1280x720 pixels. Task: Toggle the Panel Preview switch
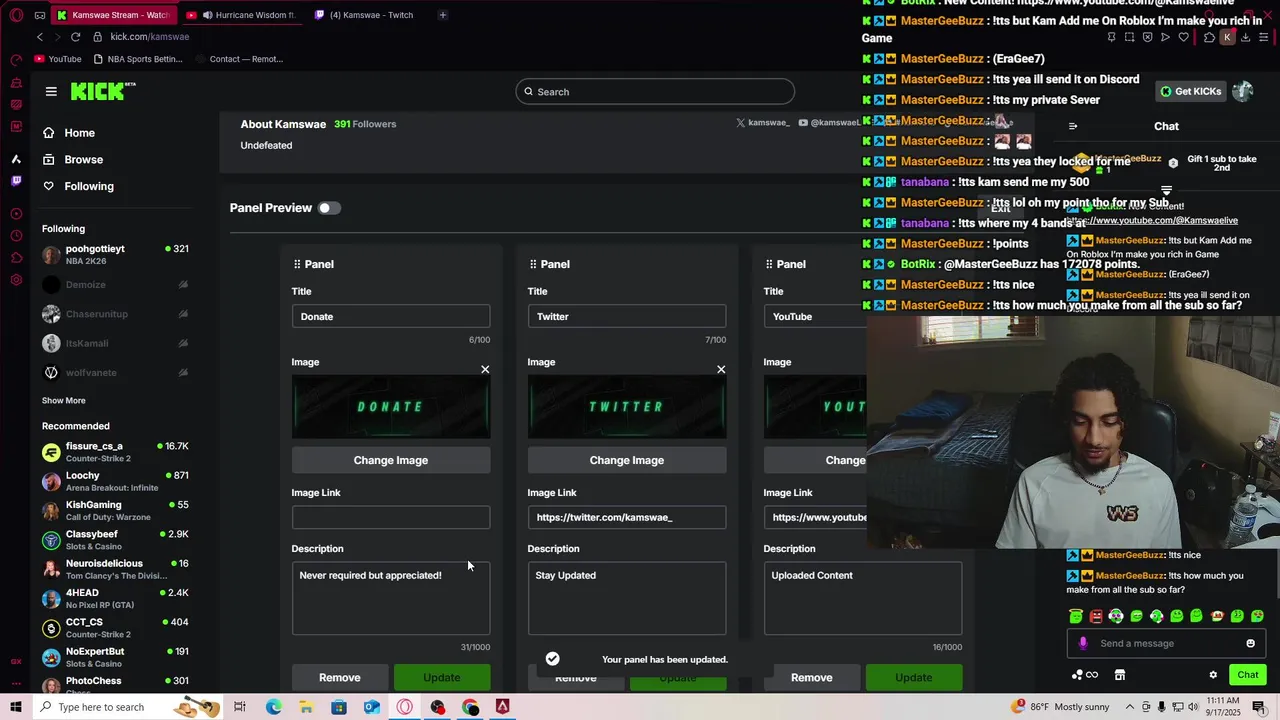tap(329, 208)
